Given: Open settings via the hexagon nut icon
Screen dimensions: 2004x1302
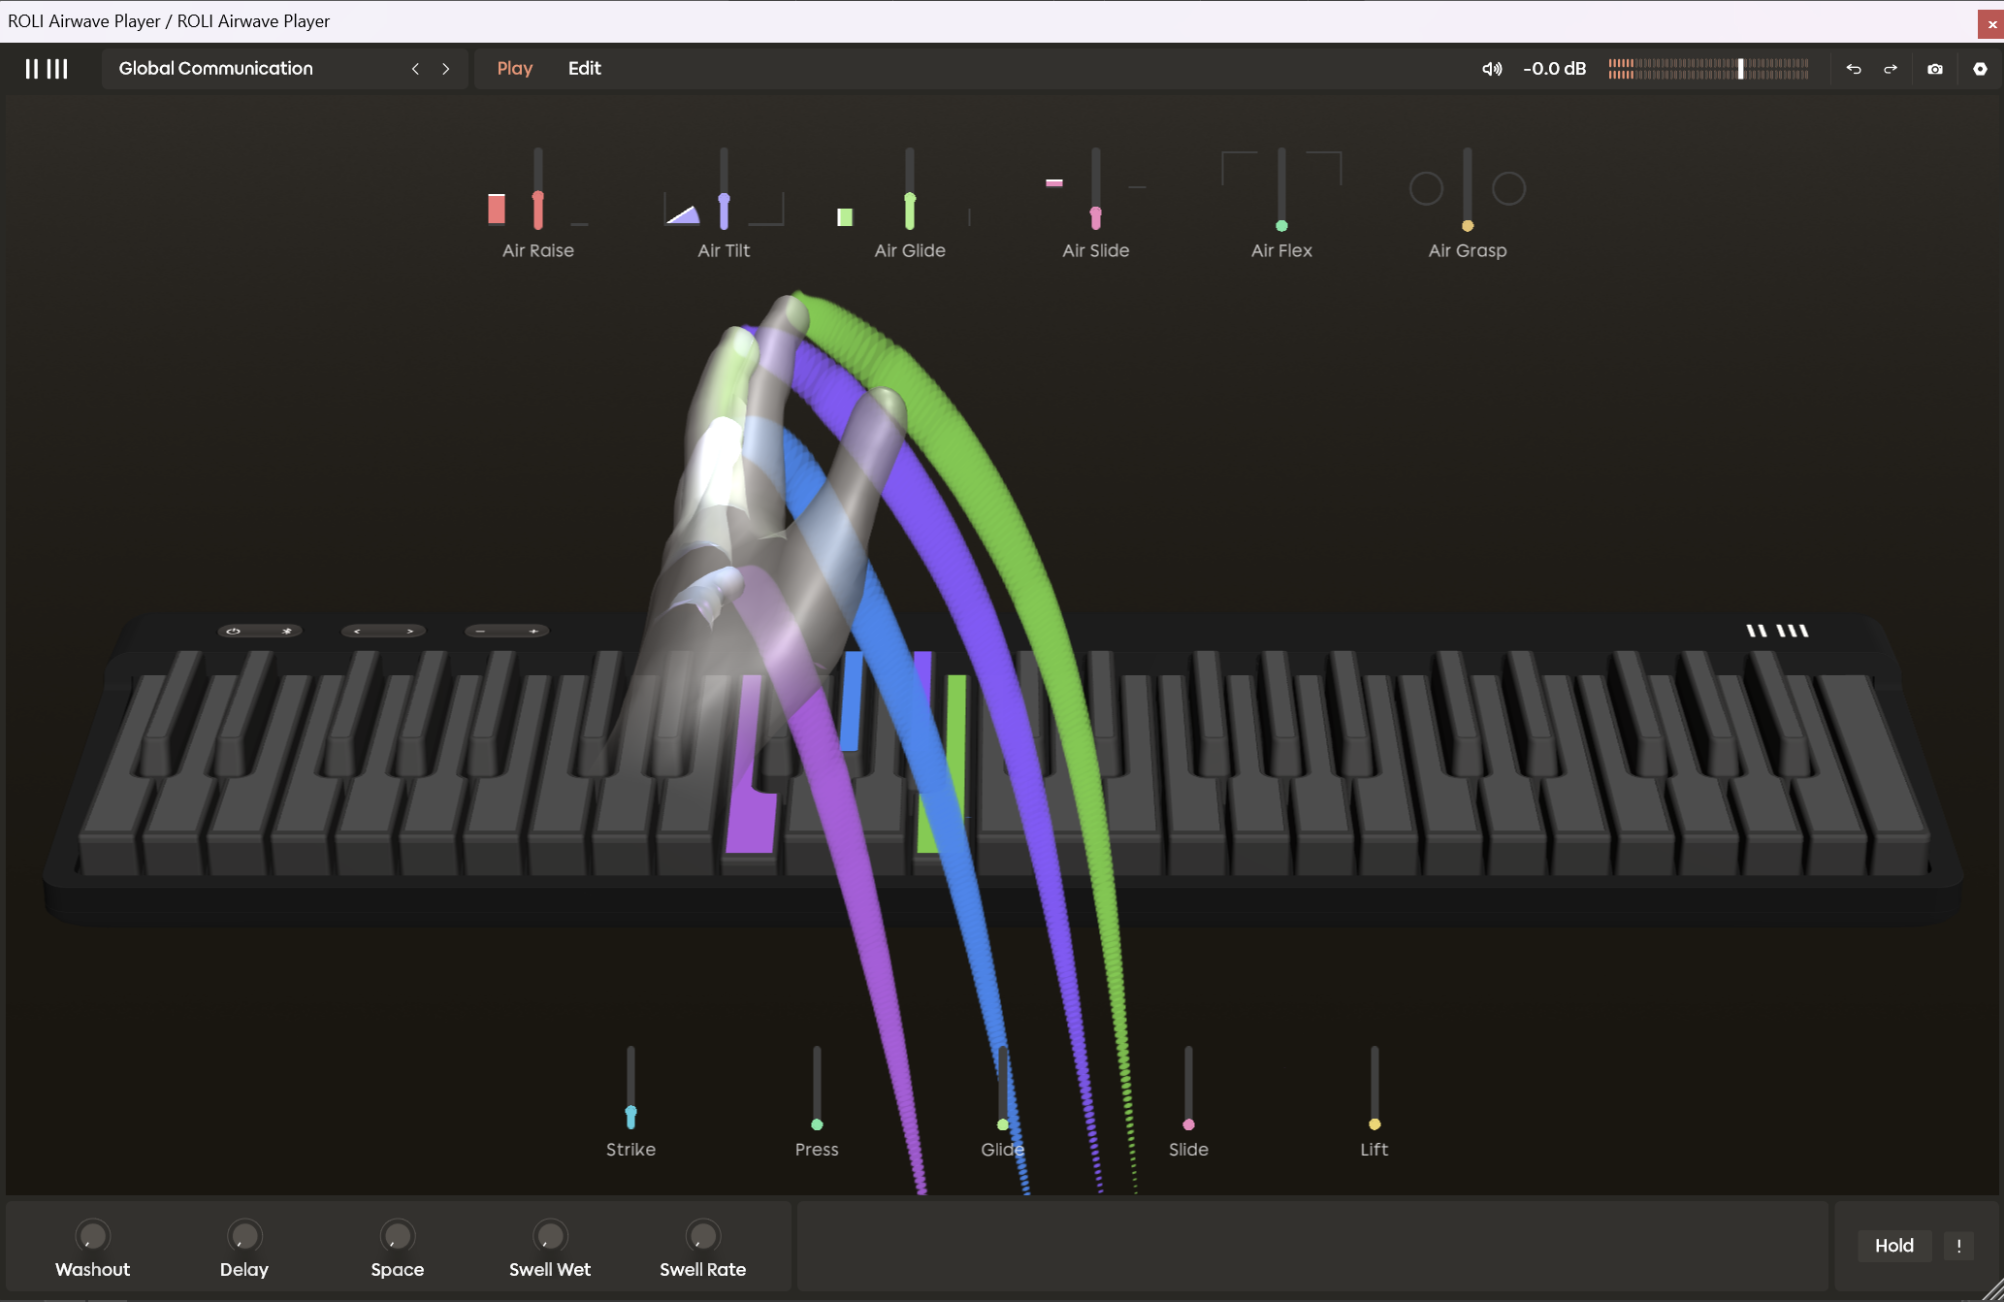Looking at the screenshot, I should 1979,69.
